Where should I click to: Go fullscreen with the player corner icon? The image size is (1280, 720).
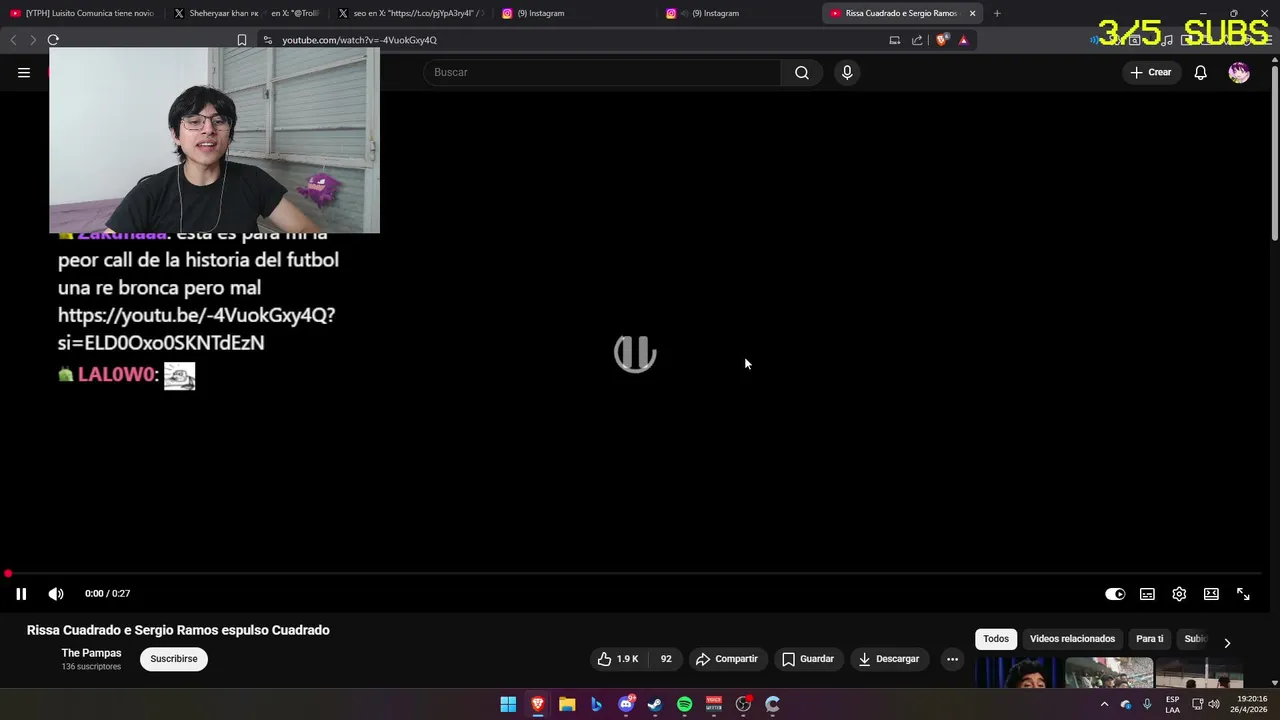coord(1243,594)
